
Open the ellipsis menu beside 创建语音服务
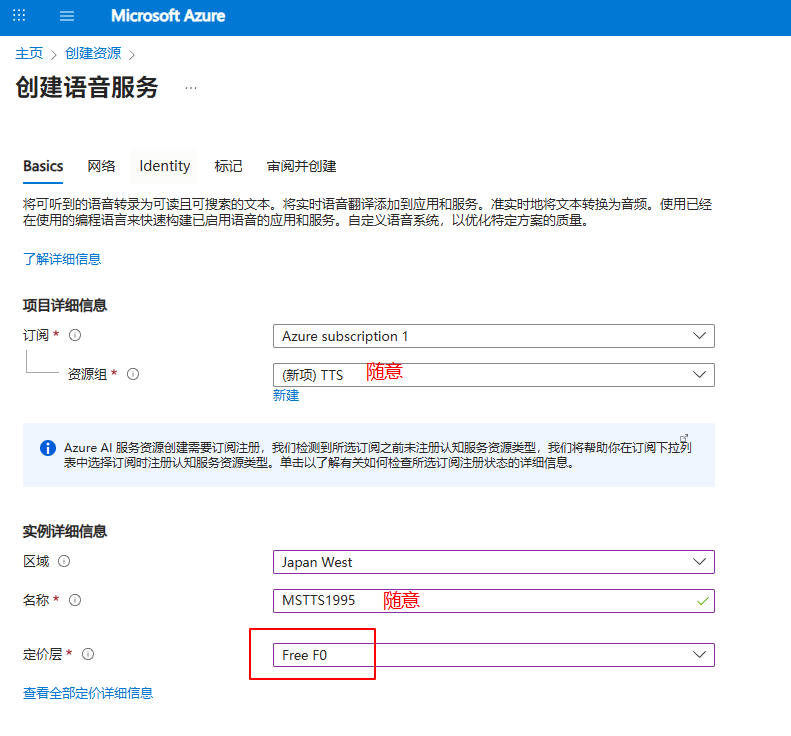(191, 88)
